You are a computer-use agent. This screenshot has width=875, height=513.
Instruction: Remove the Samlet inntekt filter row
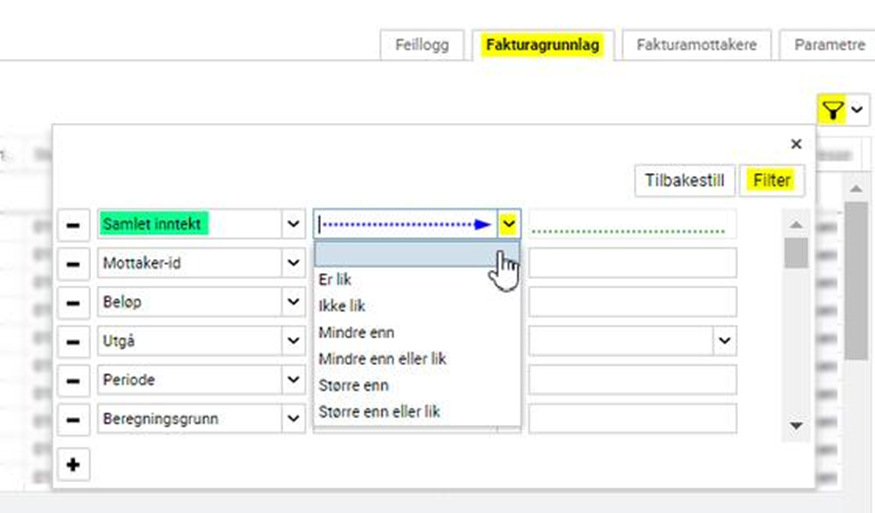pyautogui.click(x=73, y=225)
